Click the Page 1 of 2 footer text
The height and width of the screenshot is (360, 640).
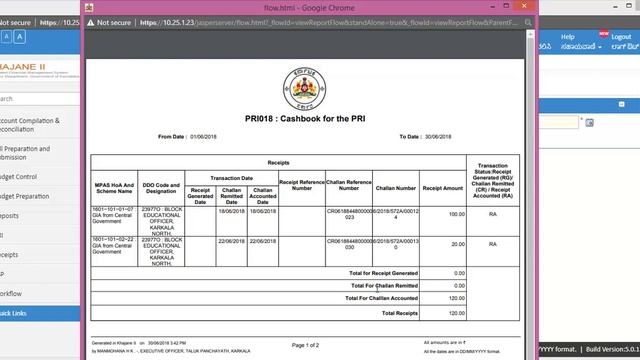[x=305, y=345]
